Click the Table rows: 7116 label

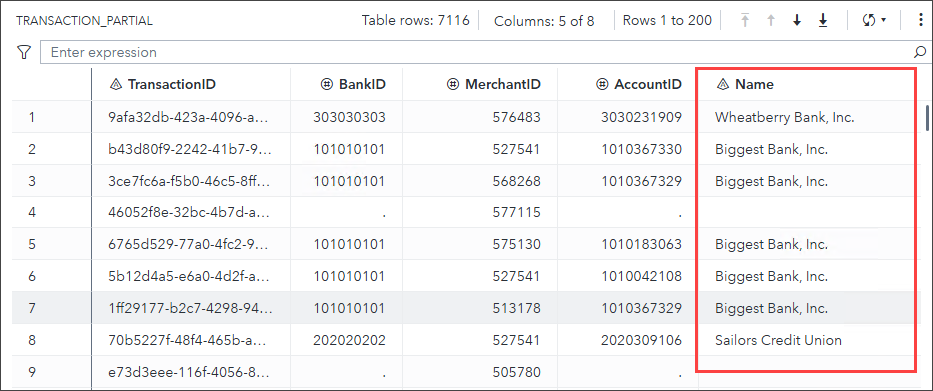pos(415,20)
